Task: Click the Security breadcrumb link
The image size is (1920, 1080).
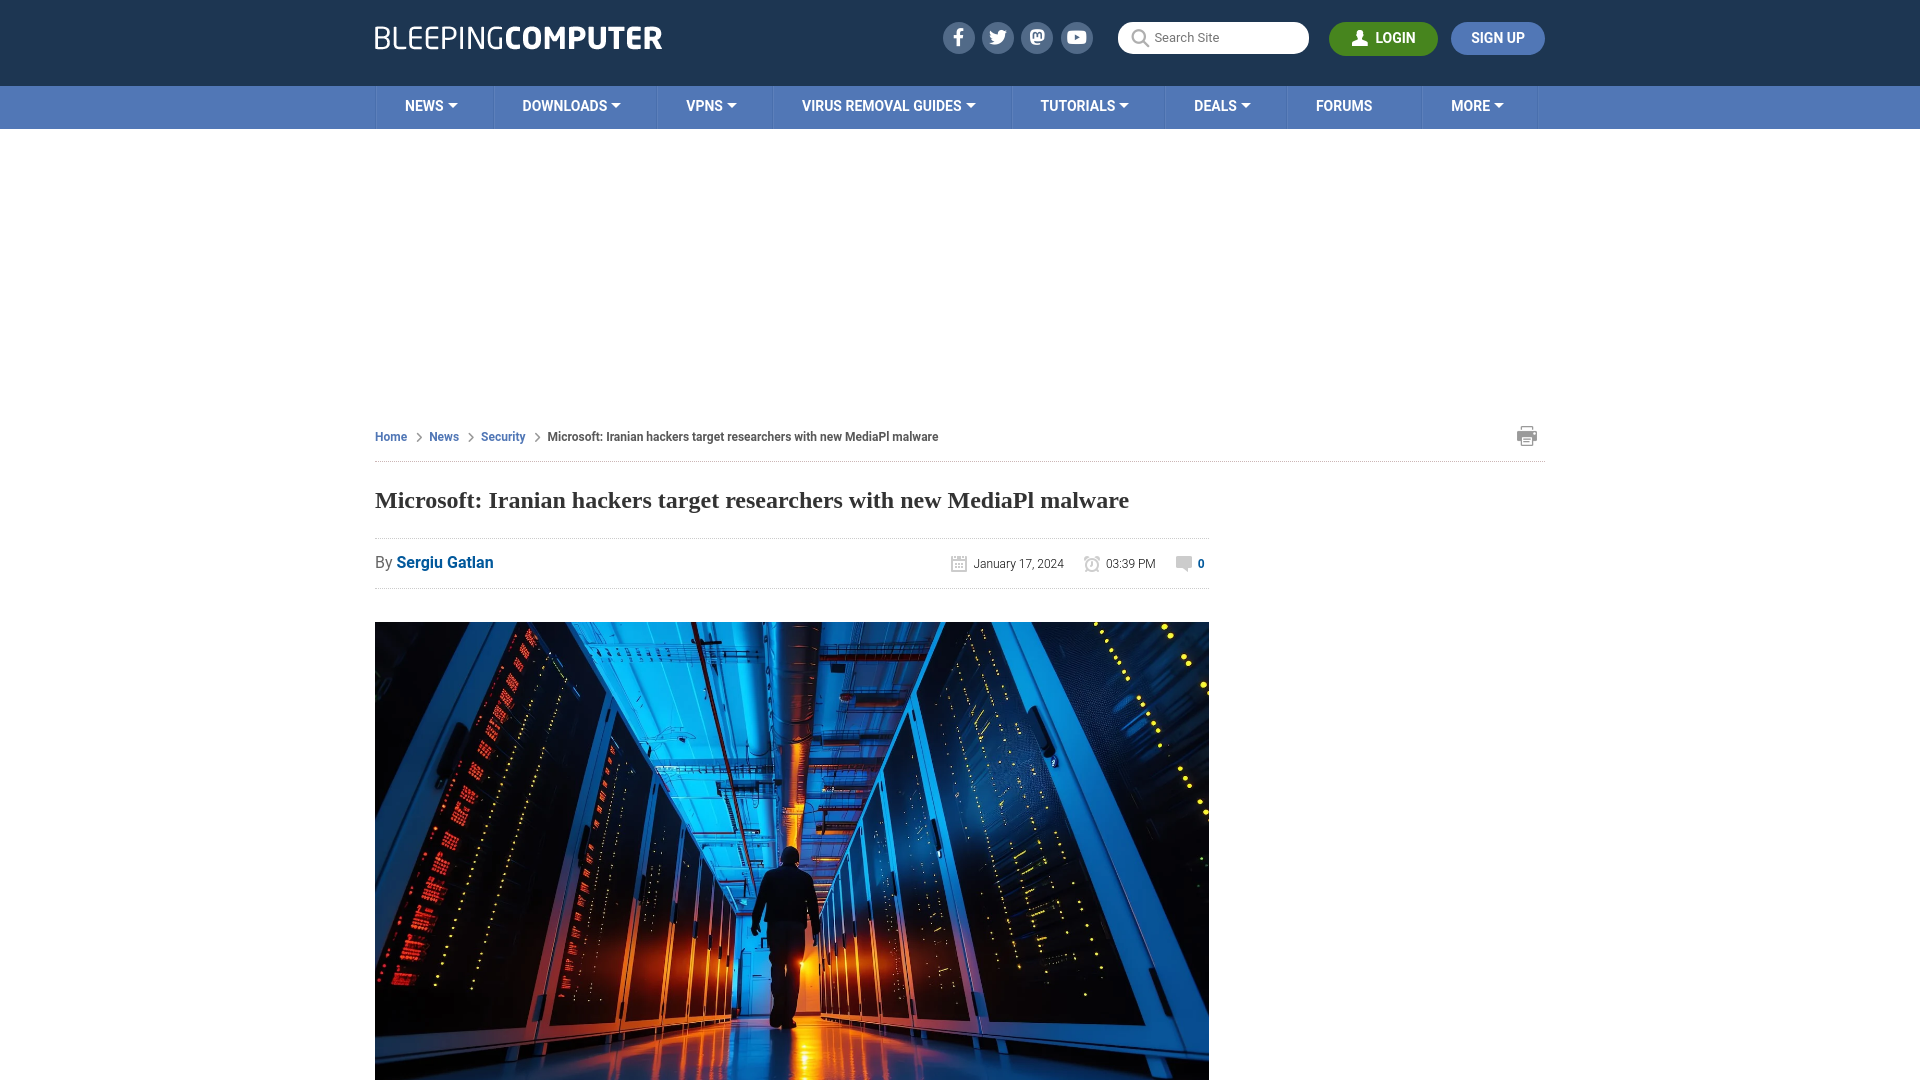Action: click(502, 436)
